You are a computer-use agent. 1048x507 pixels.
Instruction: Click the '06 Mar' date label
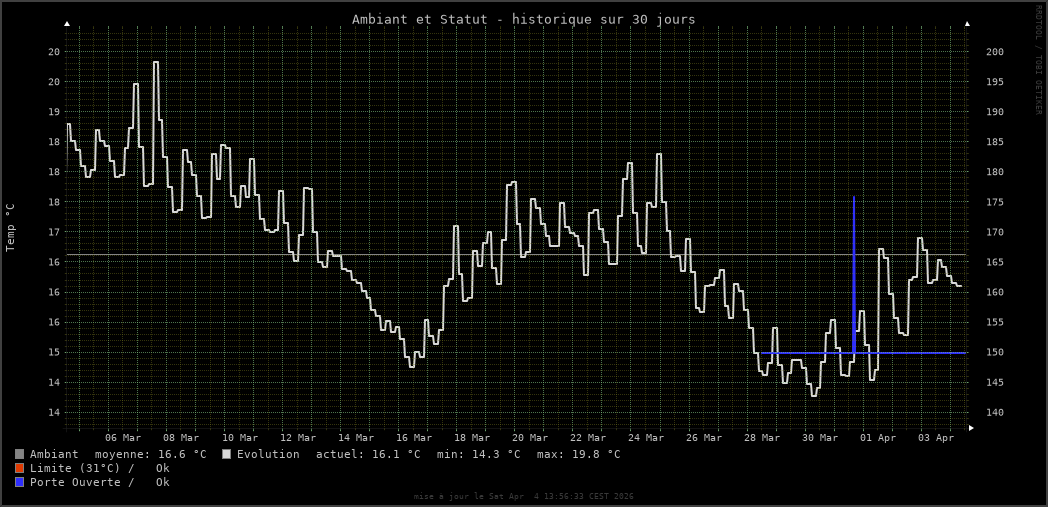click(123, 438)
